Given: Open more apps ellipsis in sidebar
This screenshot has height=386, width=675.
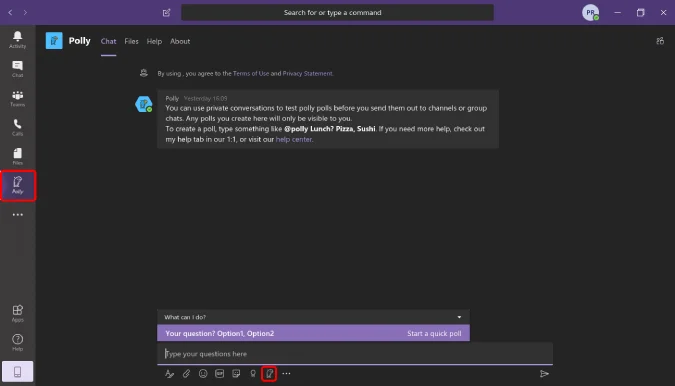Looking at the screenshot, I should 17,215.
